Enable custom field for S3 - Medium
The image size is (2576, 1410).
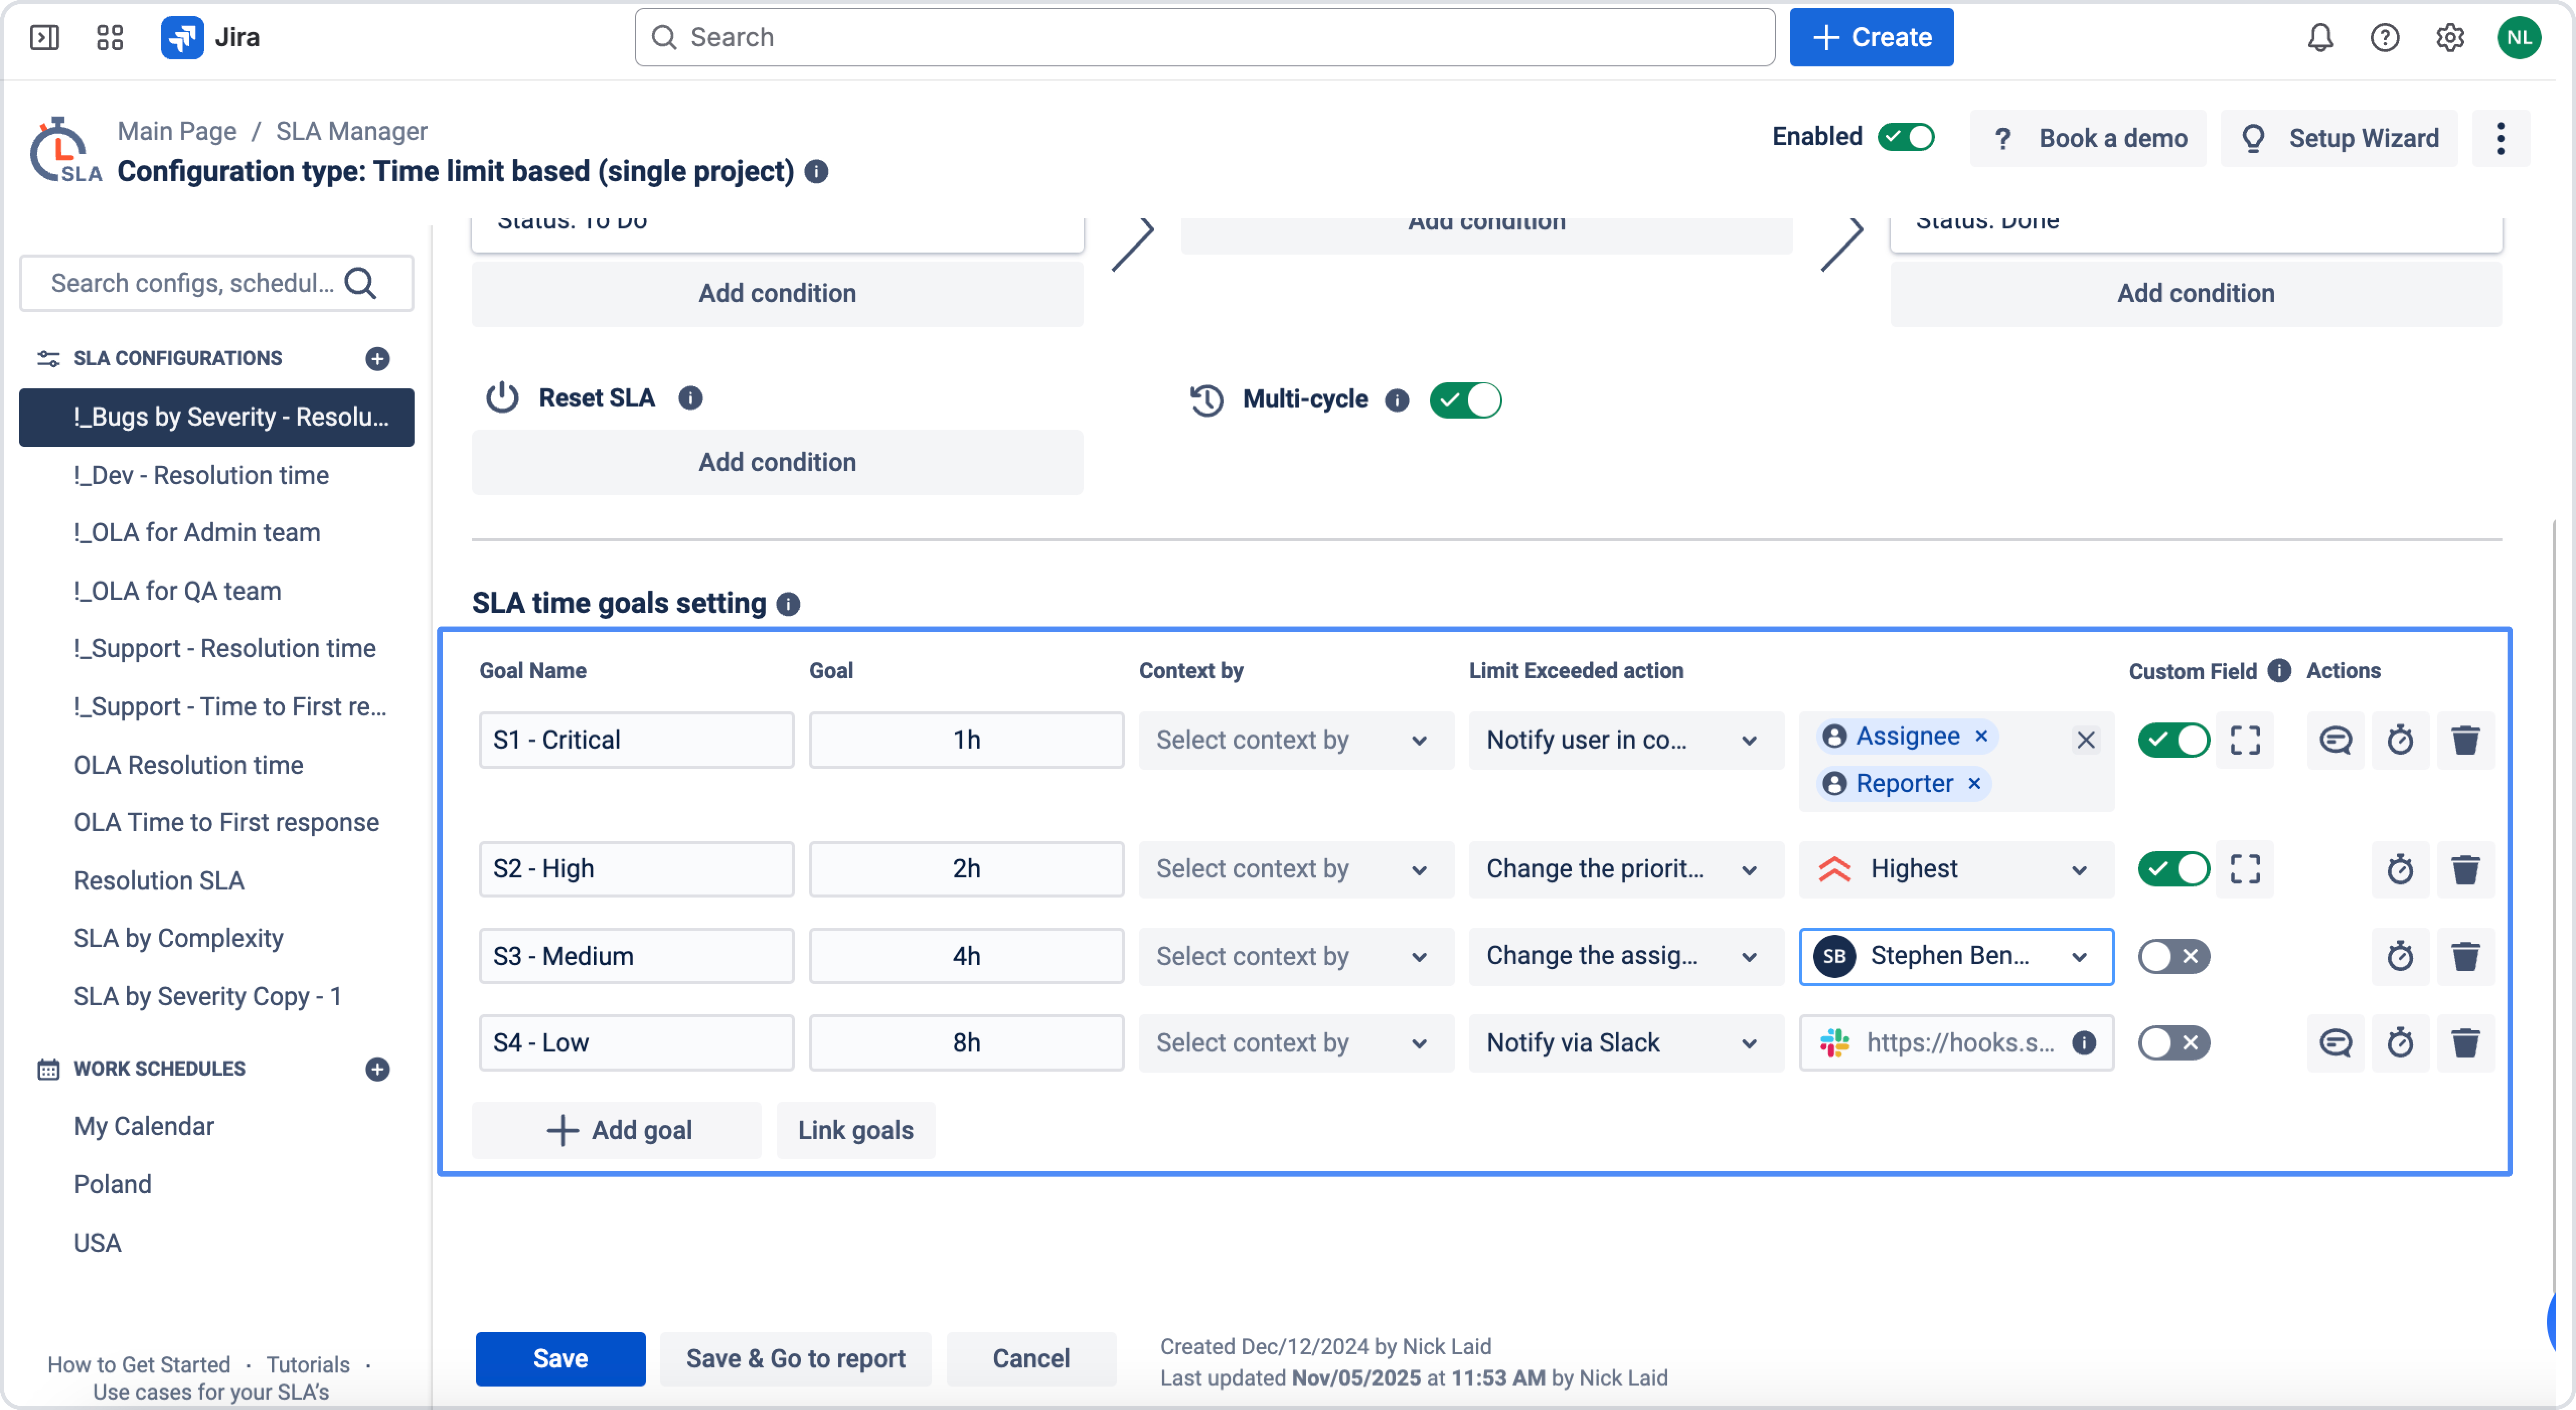pyautogui.click(x=2173, y=956)
